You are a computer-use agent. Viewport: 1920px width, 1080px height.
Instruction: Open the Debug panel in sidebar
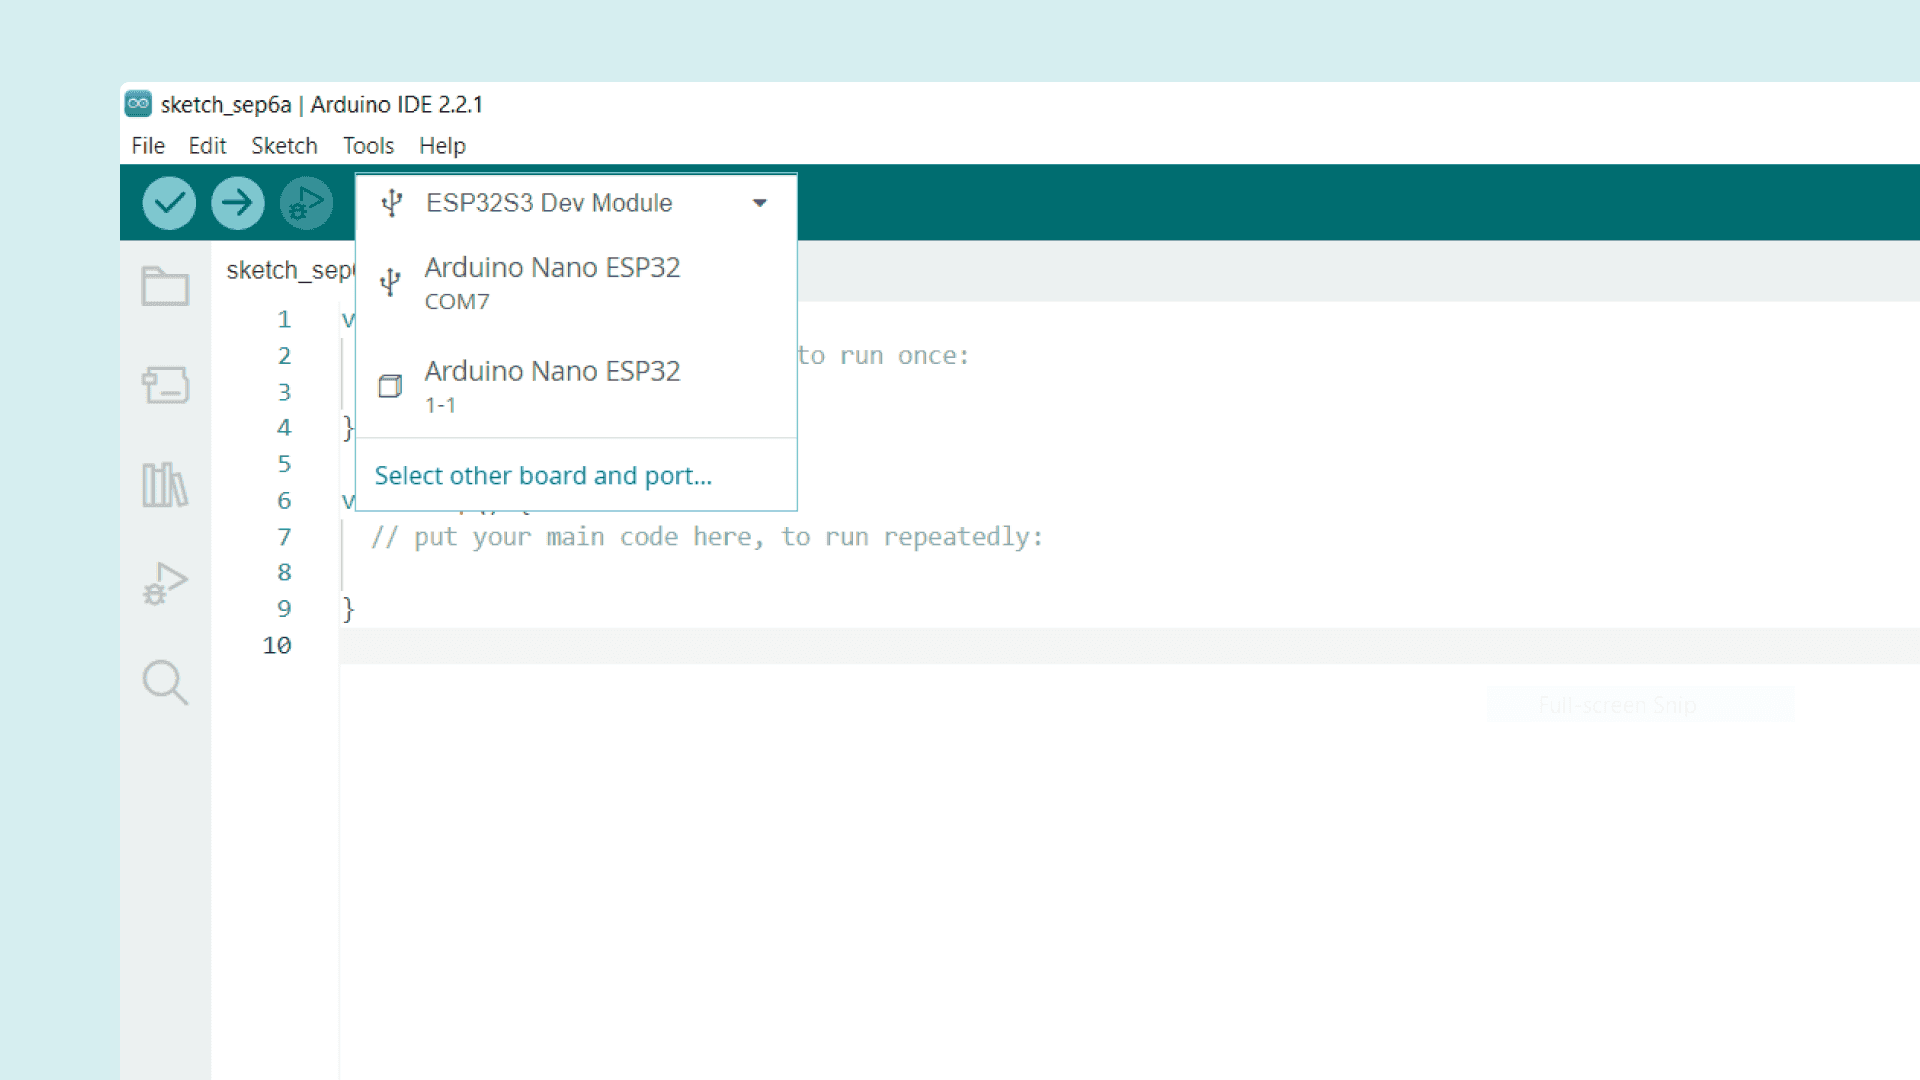tap(165, 583)
